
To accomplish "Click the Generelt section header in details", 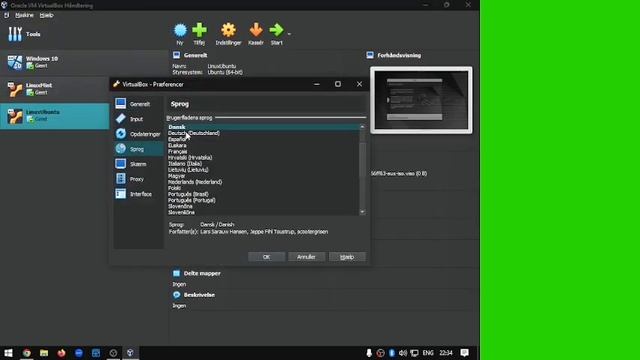I will click(x=195, y=55).
